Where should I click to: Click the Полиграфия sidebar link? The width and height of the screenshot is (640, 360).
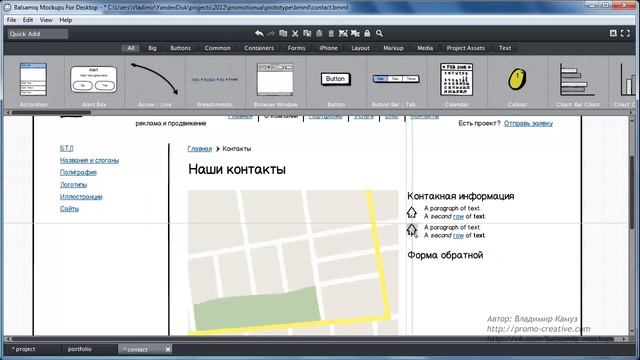[78, 172]
